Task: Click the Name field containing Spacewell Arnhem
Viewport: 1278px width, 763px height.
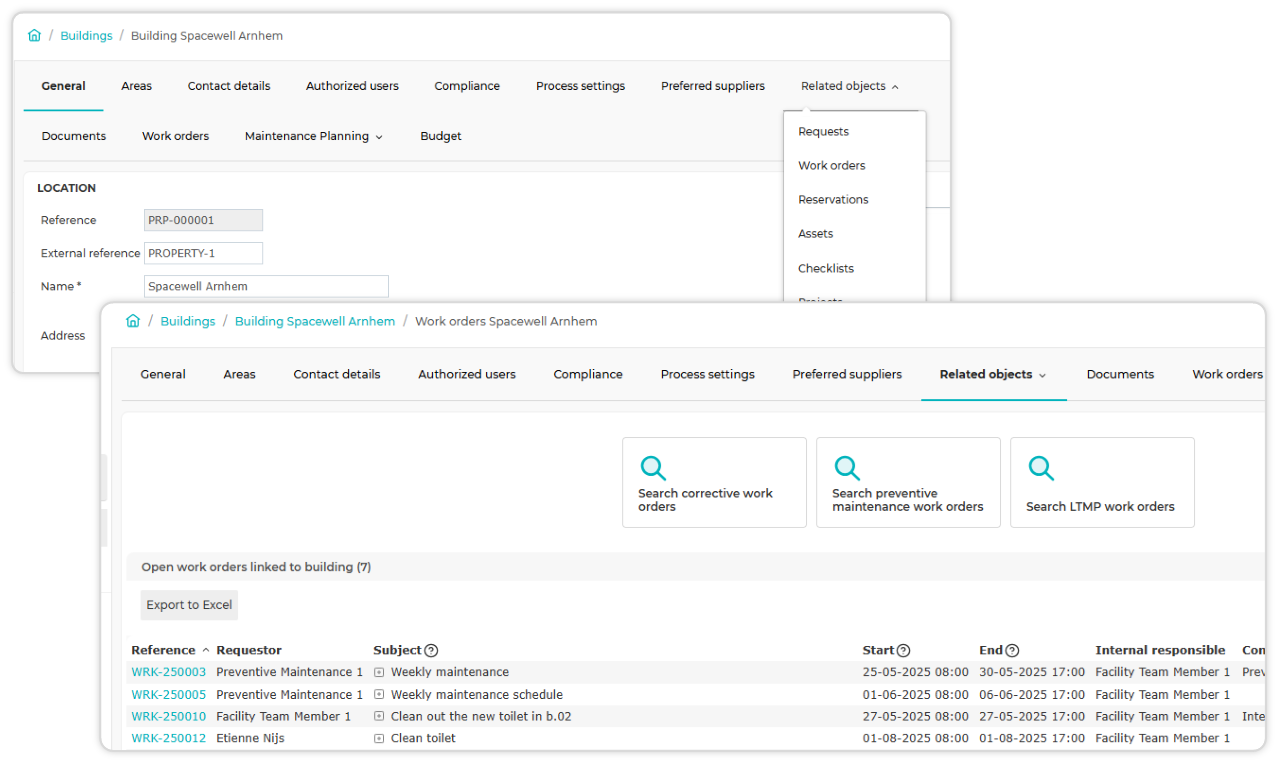Action: [266, 286]
